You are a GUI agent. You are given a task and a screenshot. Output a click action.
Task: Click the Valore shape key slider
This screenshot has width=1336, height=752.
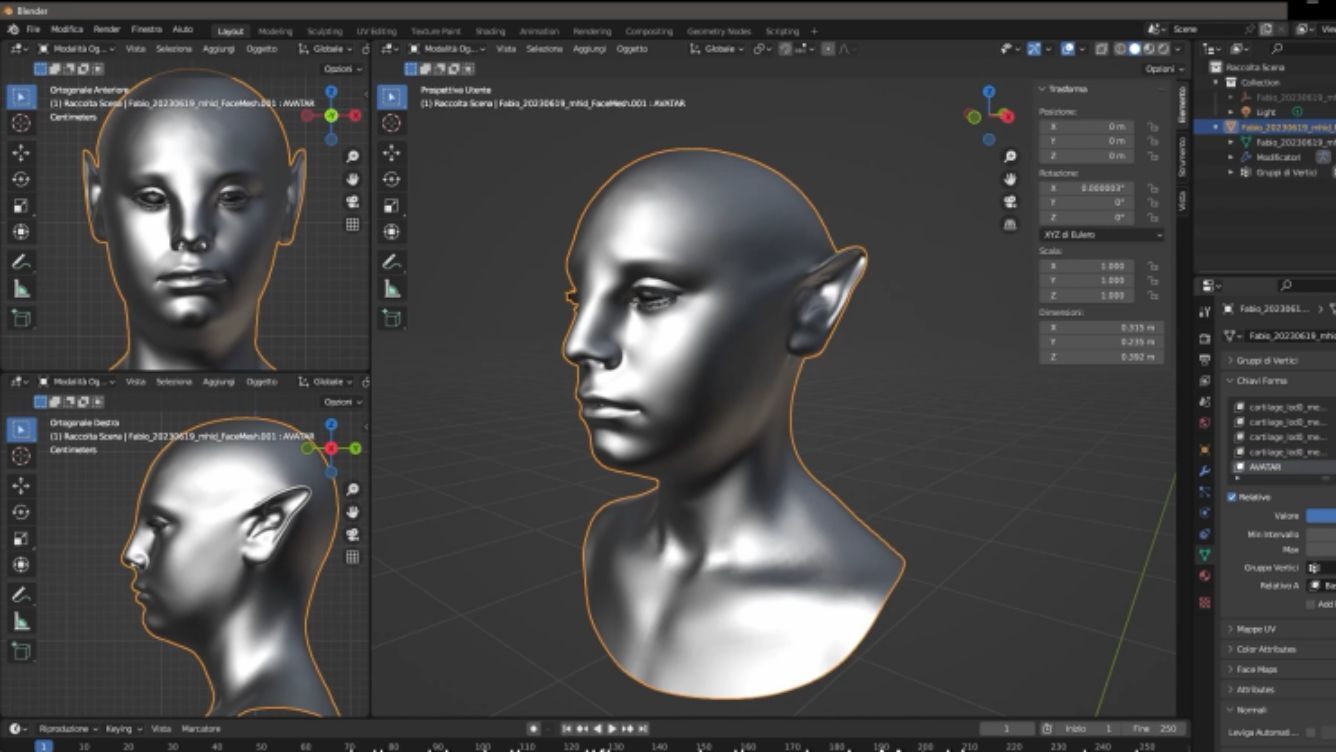(x=1320, y=516)
